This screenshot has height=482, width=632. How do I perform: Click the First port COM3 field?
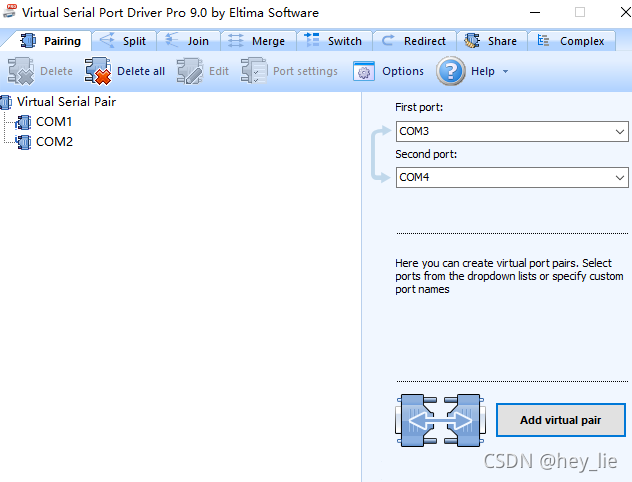[x=512, y=131]
